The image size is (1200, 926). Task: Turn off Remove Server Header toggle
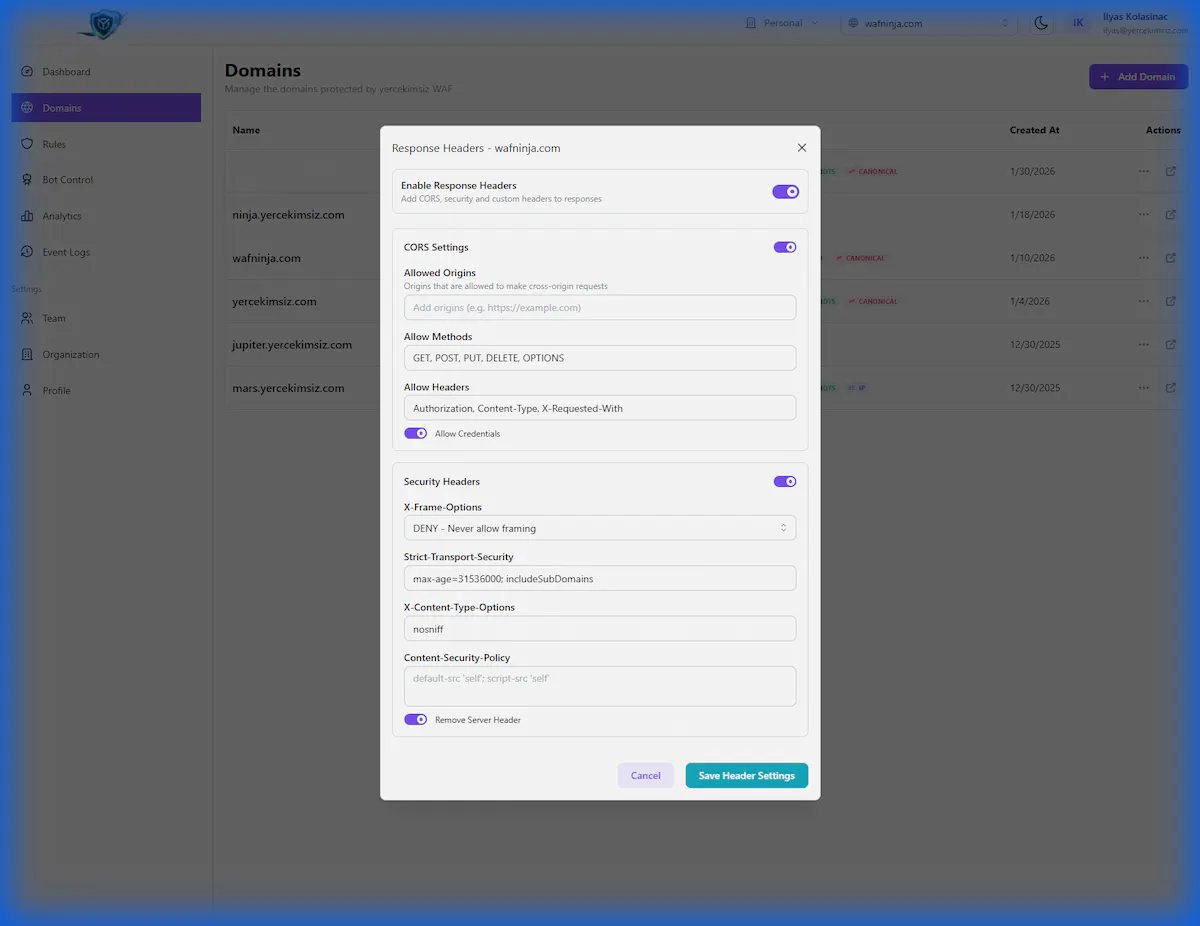(415, 720)
